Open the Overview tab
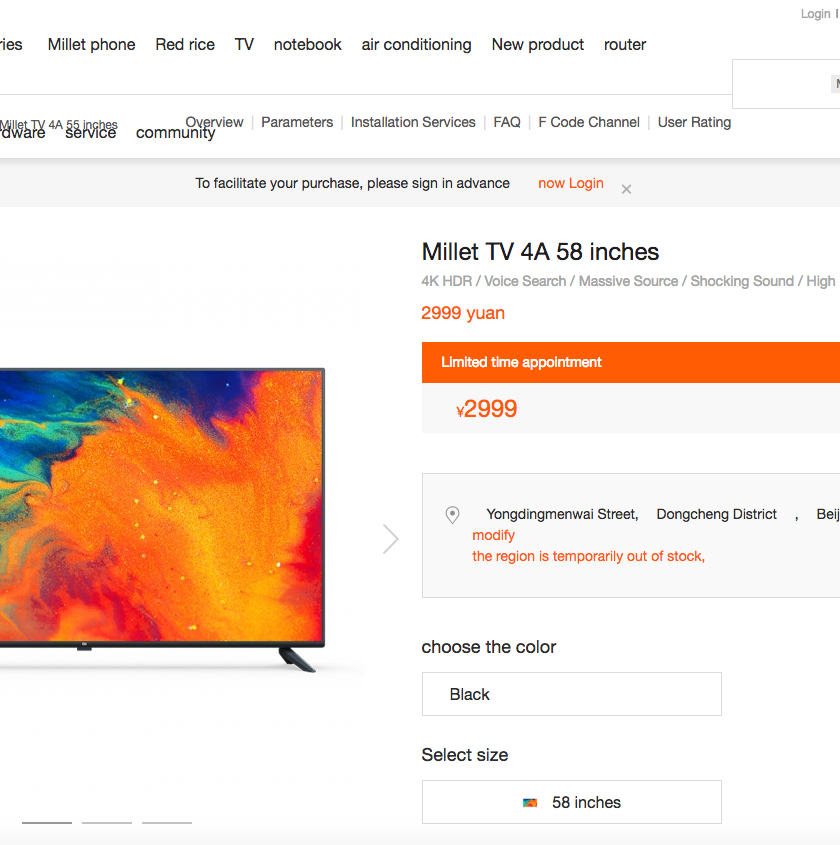 pos(214,122)
